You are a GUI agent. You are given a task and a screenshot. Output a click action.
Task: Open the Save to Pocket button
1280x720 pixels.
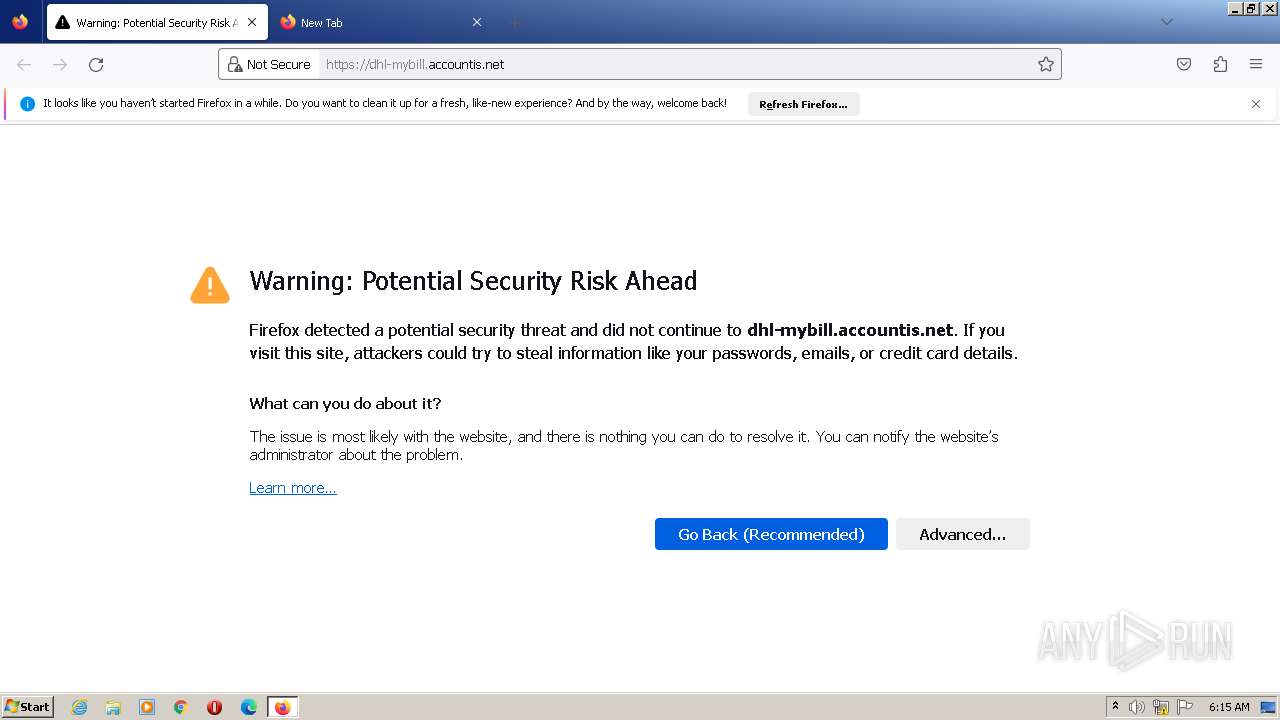(x=1184, y=64)
